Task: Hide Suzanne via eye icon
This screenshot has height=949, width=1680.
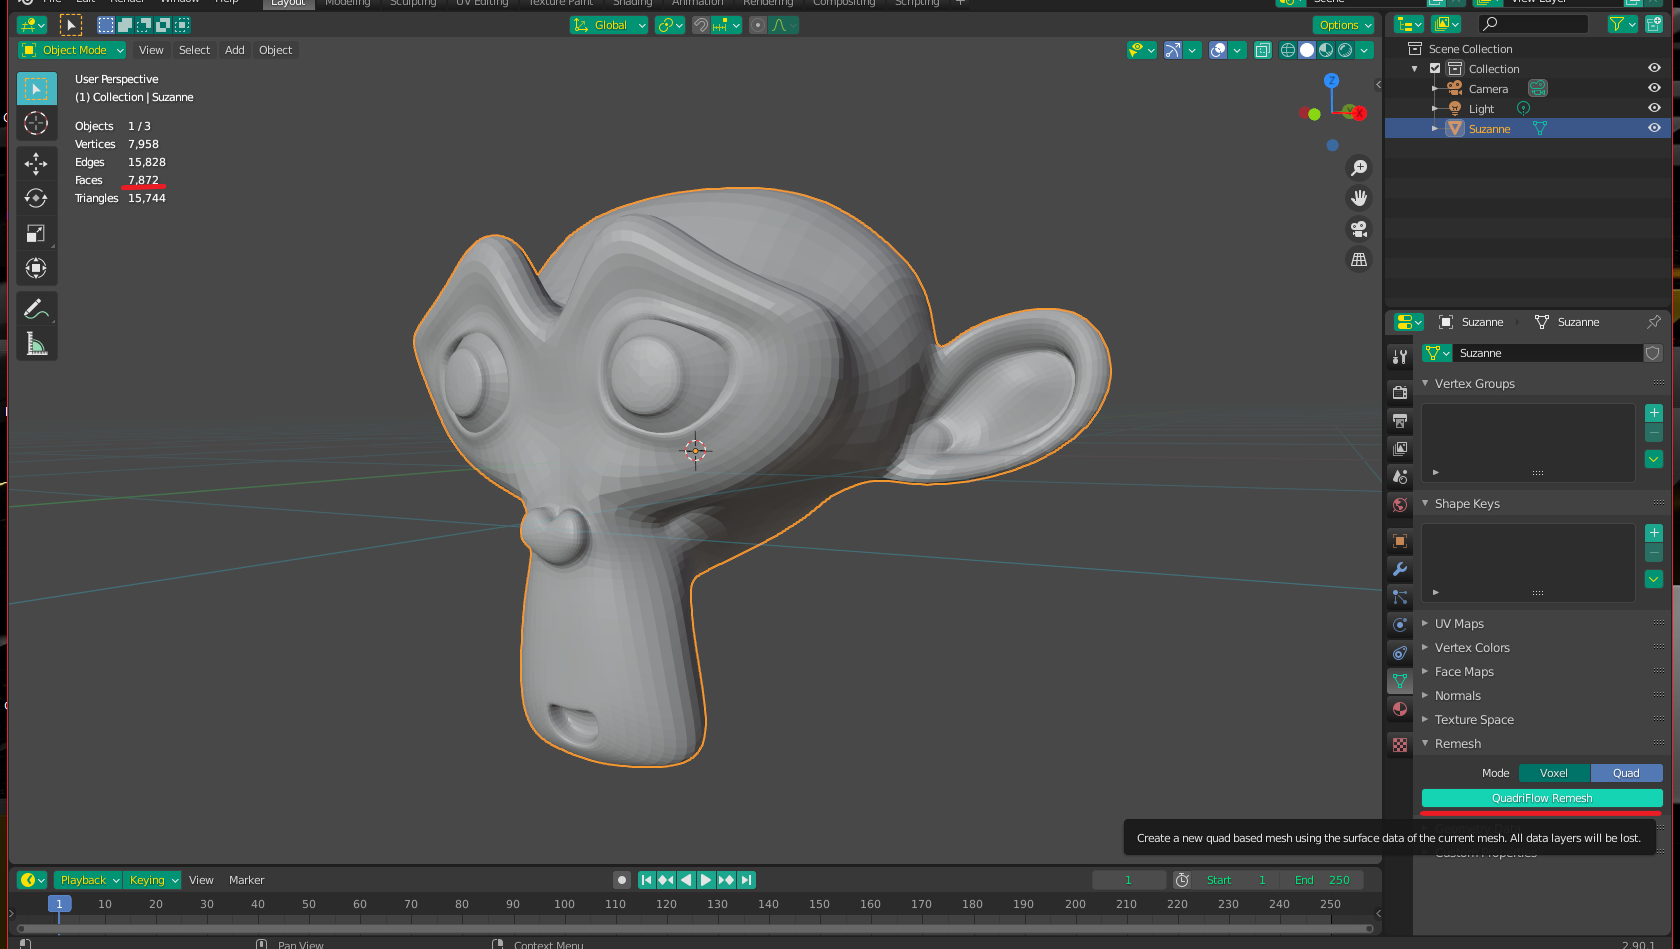Action: pos(1654,128)
